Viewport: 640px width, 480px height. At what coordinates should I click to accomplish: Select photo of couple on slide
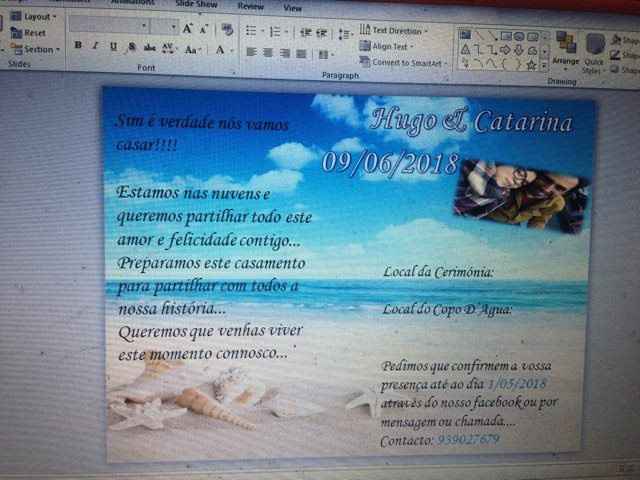(x=522, y=196)
